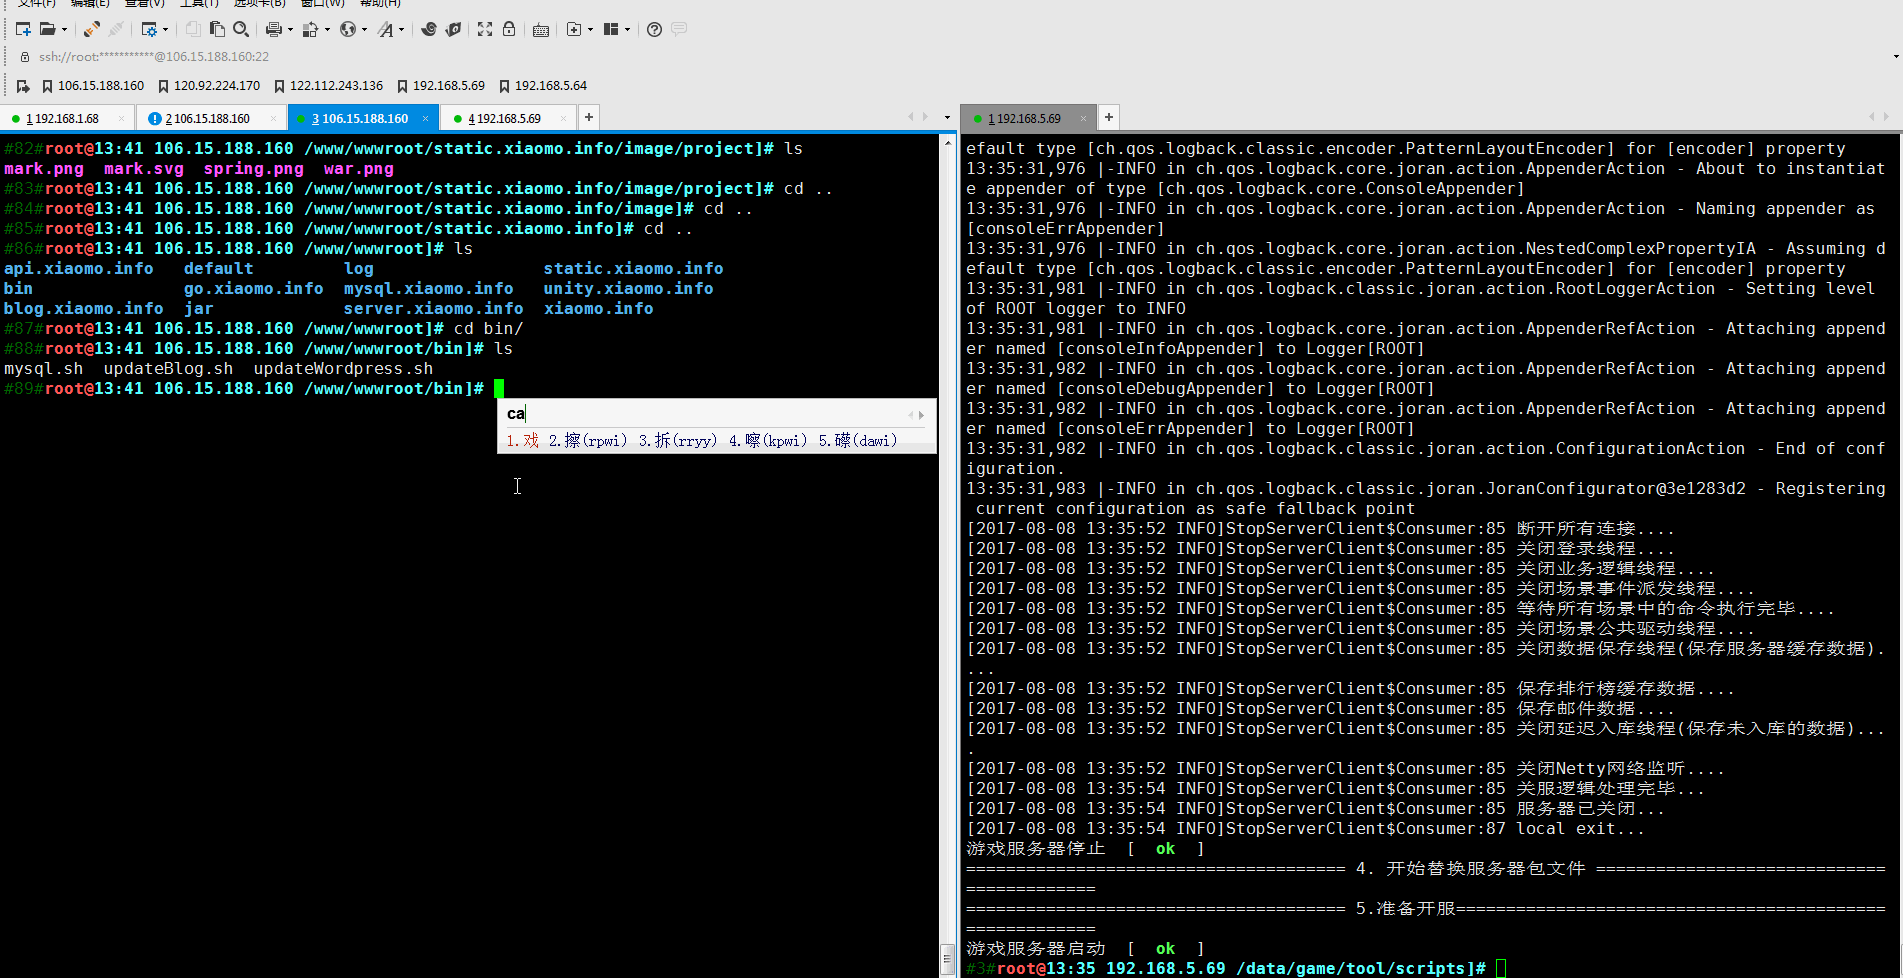Click left pane tab scroll-left arrow
This screenshot has height=978, width=1903.
point(910,117)
